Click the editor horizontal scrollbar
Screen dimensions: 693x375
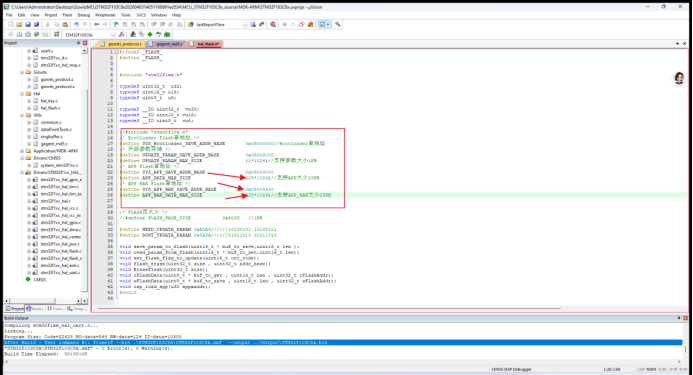329,308
